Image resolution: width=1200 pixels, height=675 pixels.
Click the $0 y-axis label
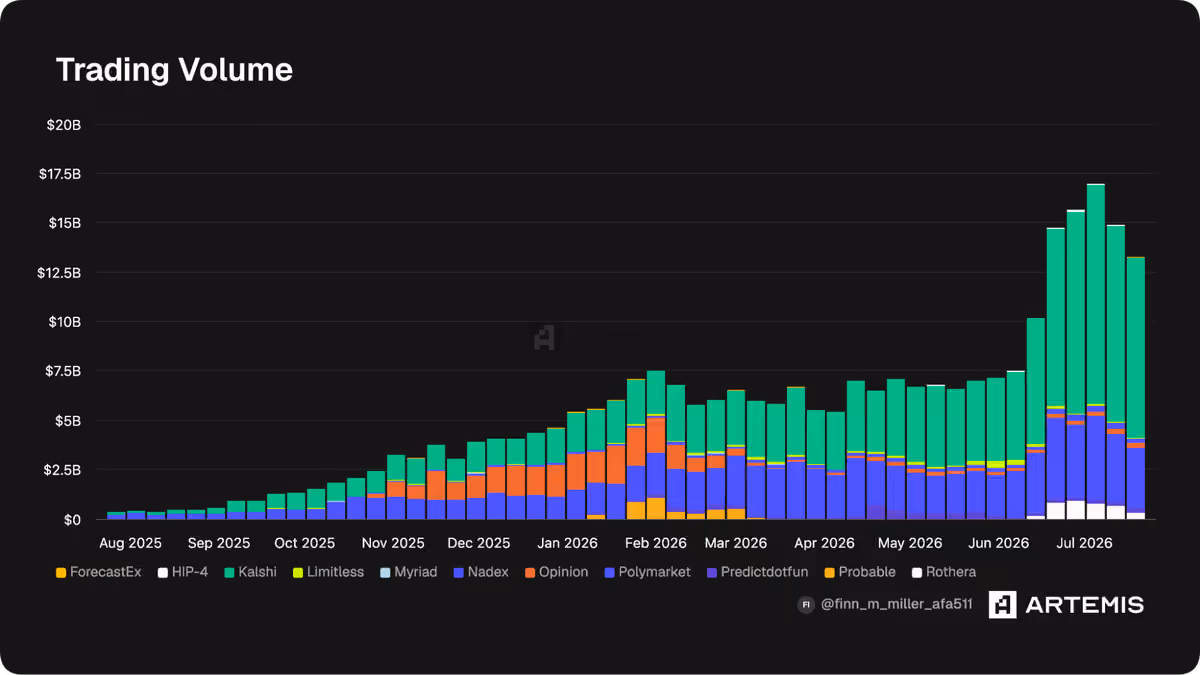point(72,520)
